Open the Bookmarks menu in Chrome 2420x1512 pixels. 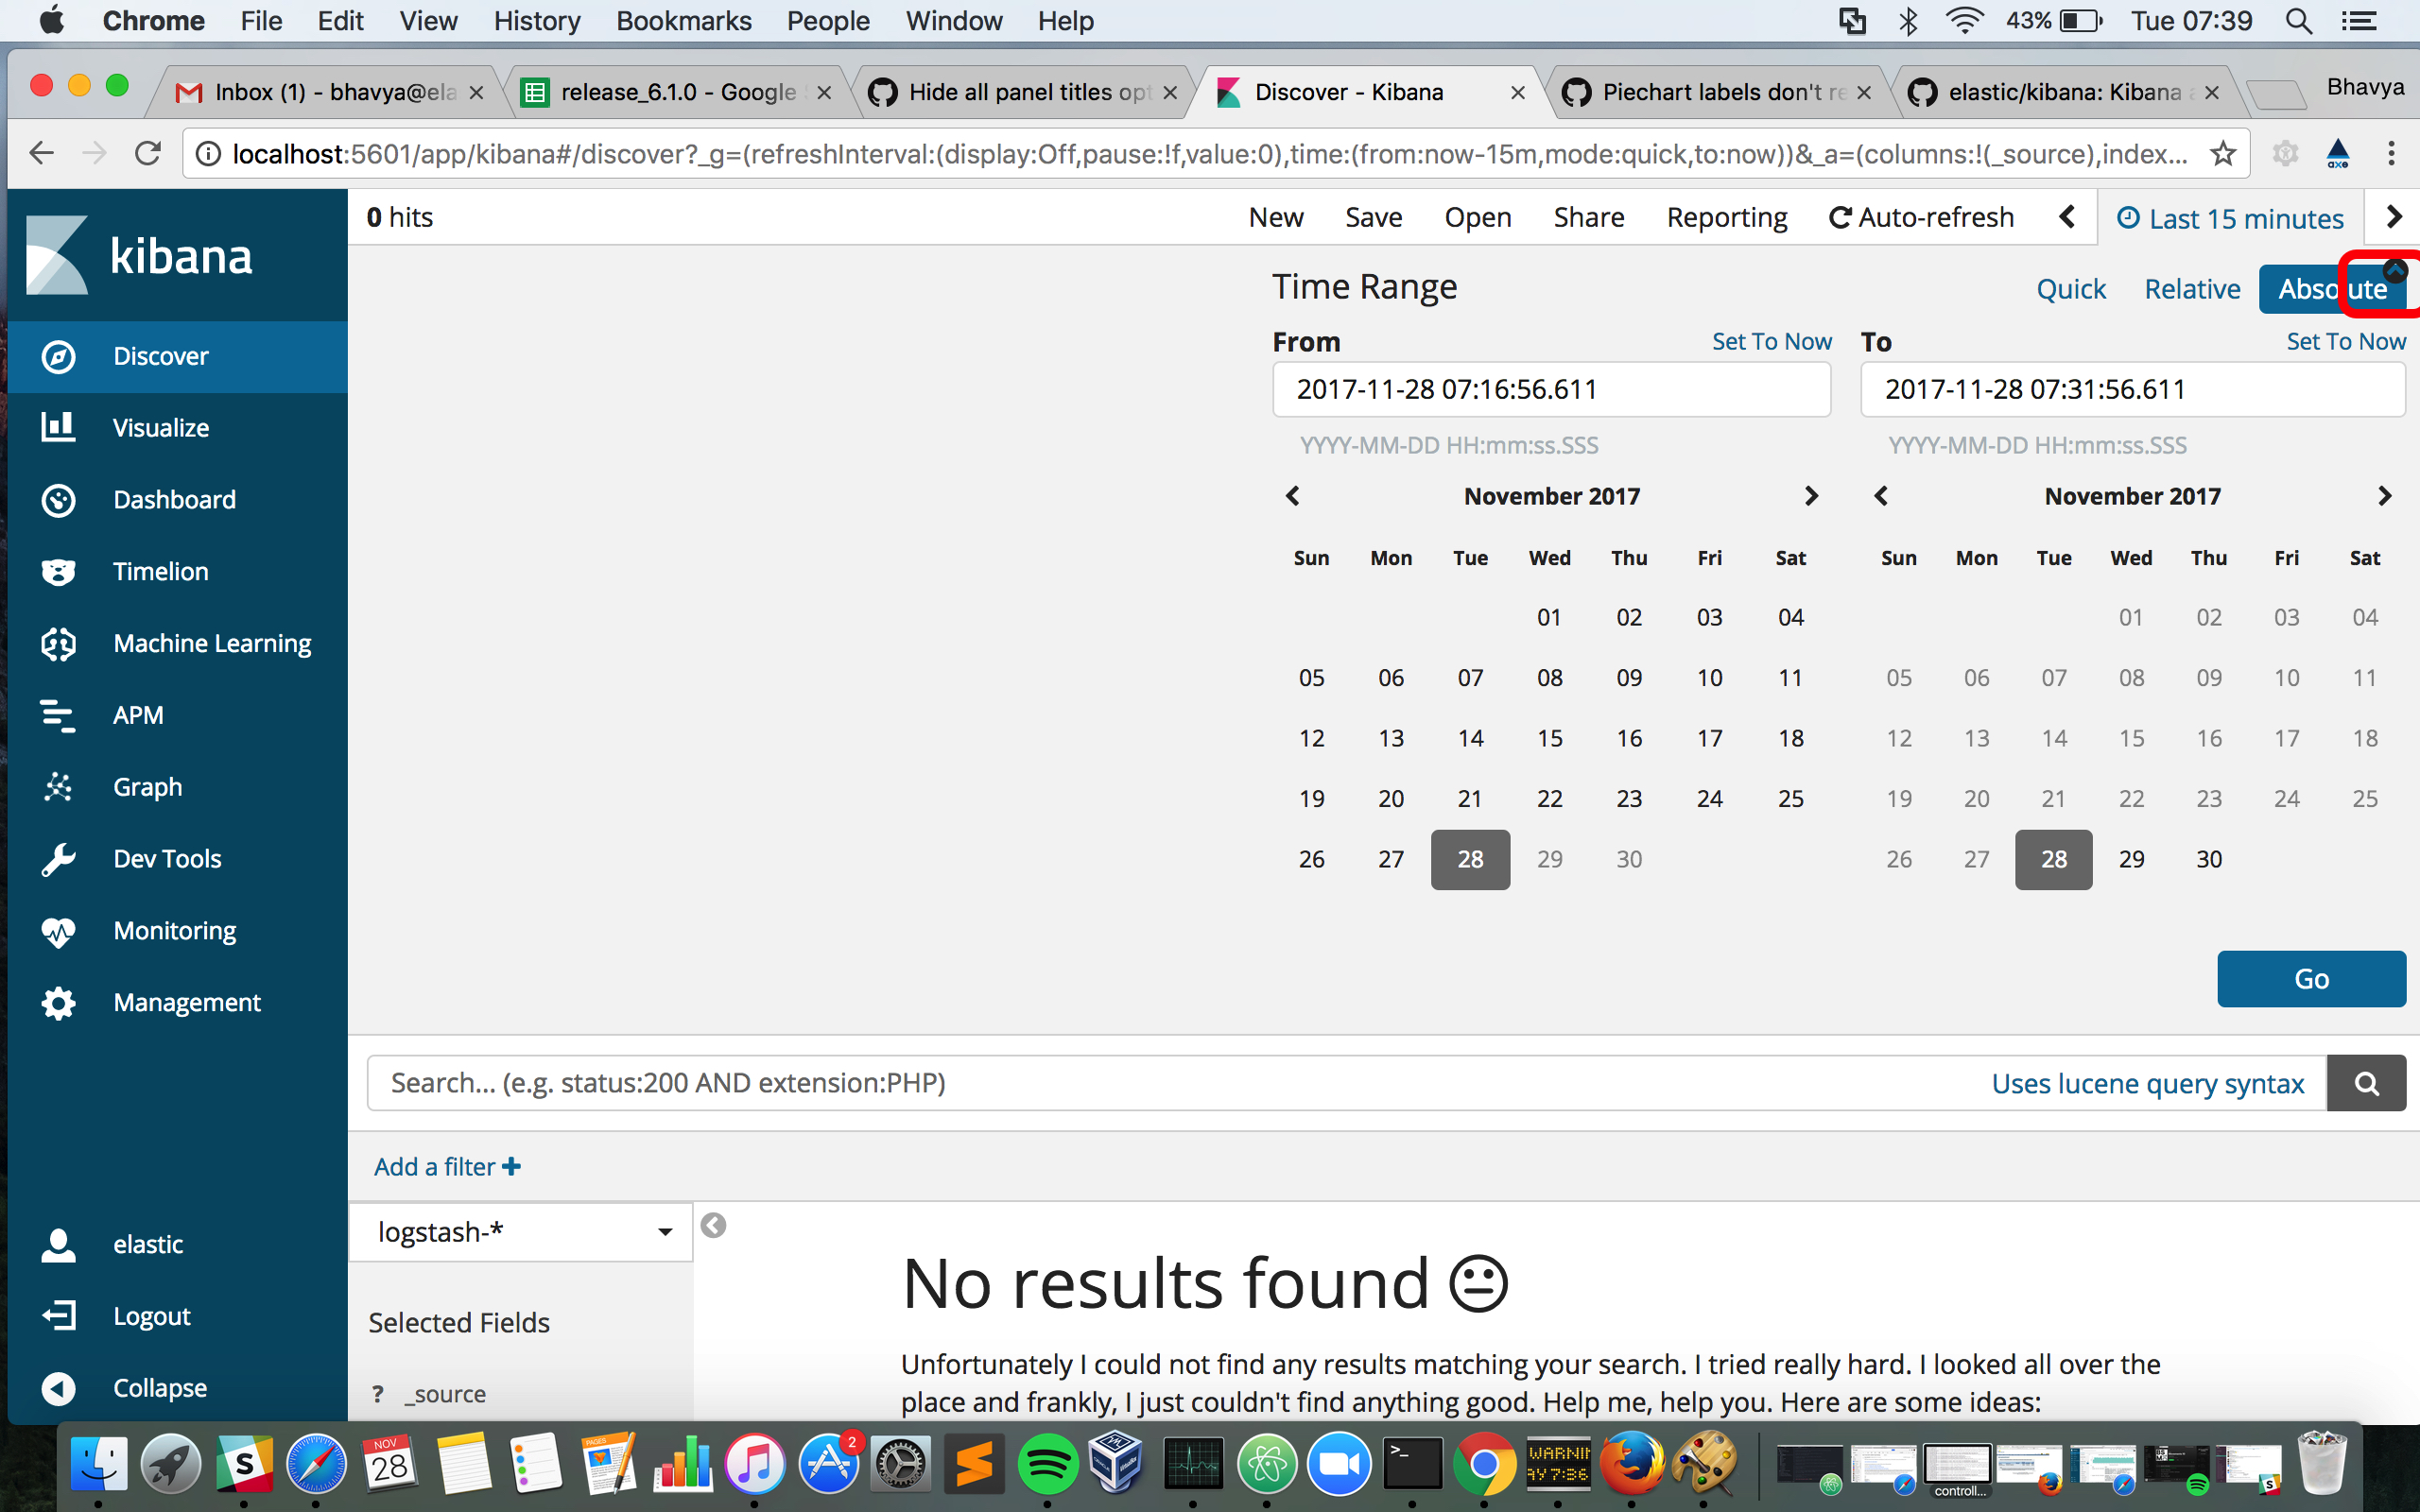point(683,21)
